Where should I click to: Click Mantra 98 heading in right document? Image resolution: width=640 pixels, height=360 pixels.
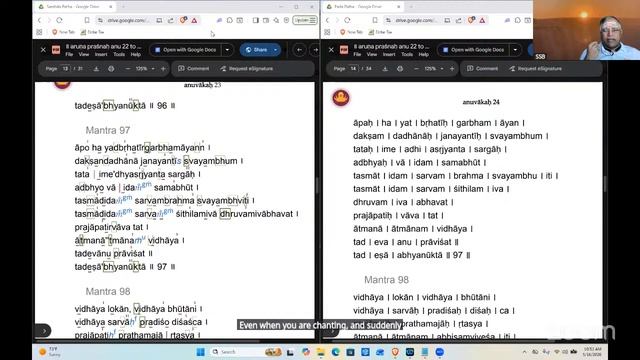click(x=386, y=280)
